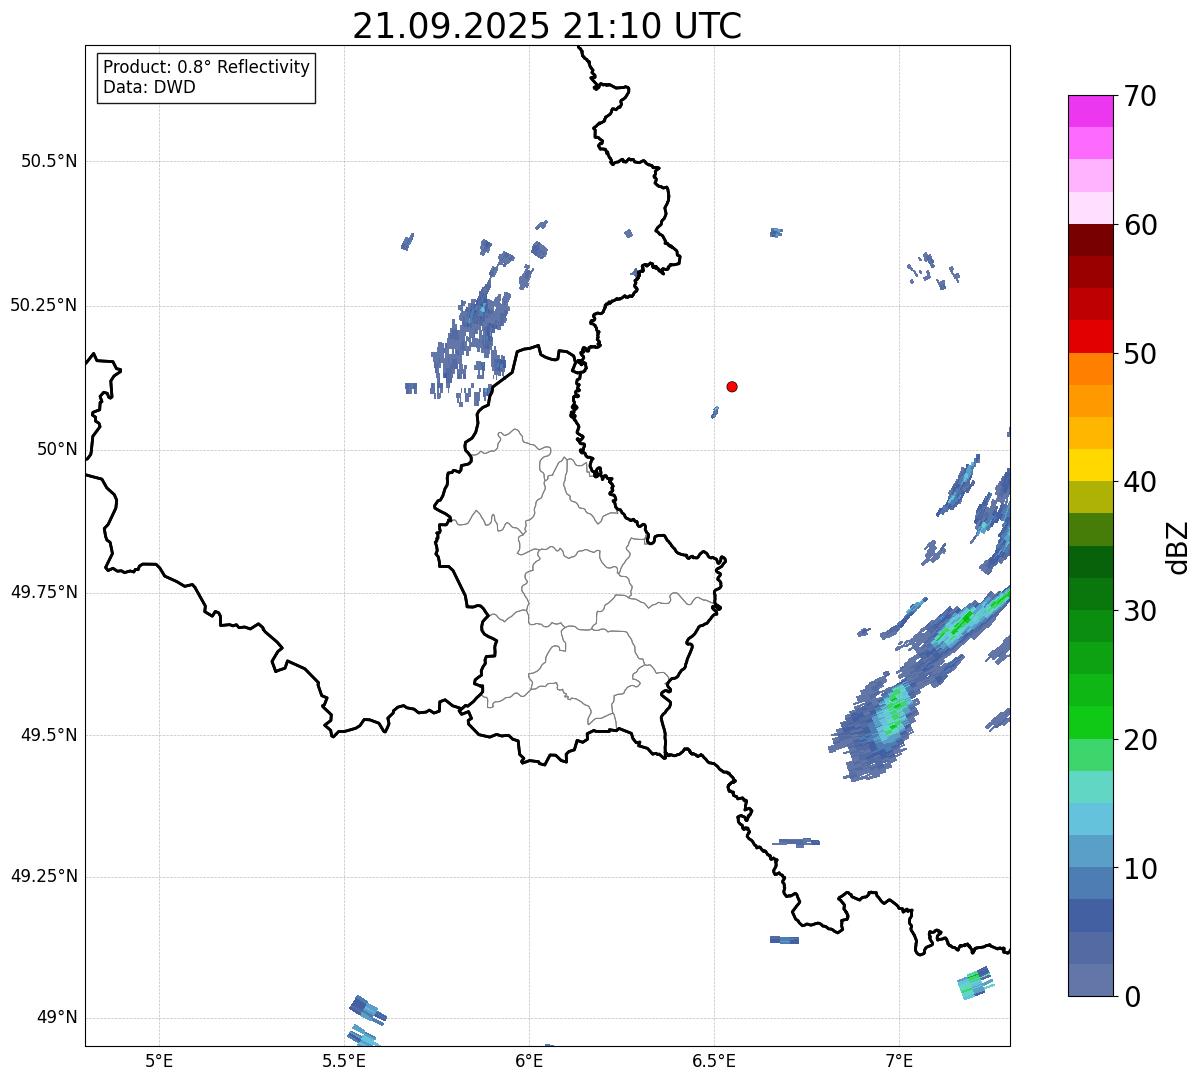The image size is (1202, 1081).
Task: Click the colorbar tick label 40
Action: 1140,482
